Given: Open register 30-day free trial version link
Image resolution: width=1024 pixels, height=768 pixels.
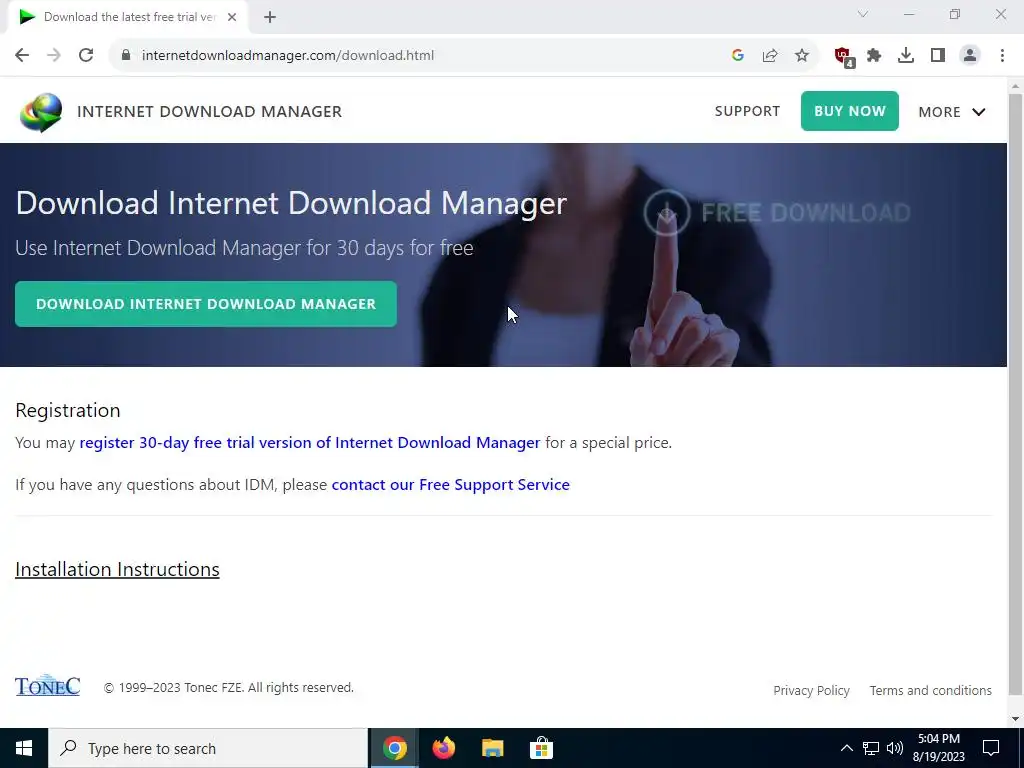Looking at the screenshot, I should click(310, 443).
